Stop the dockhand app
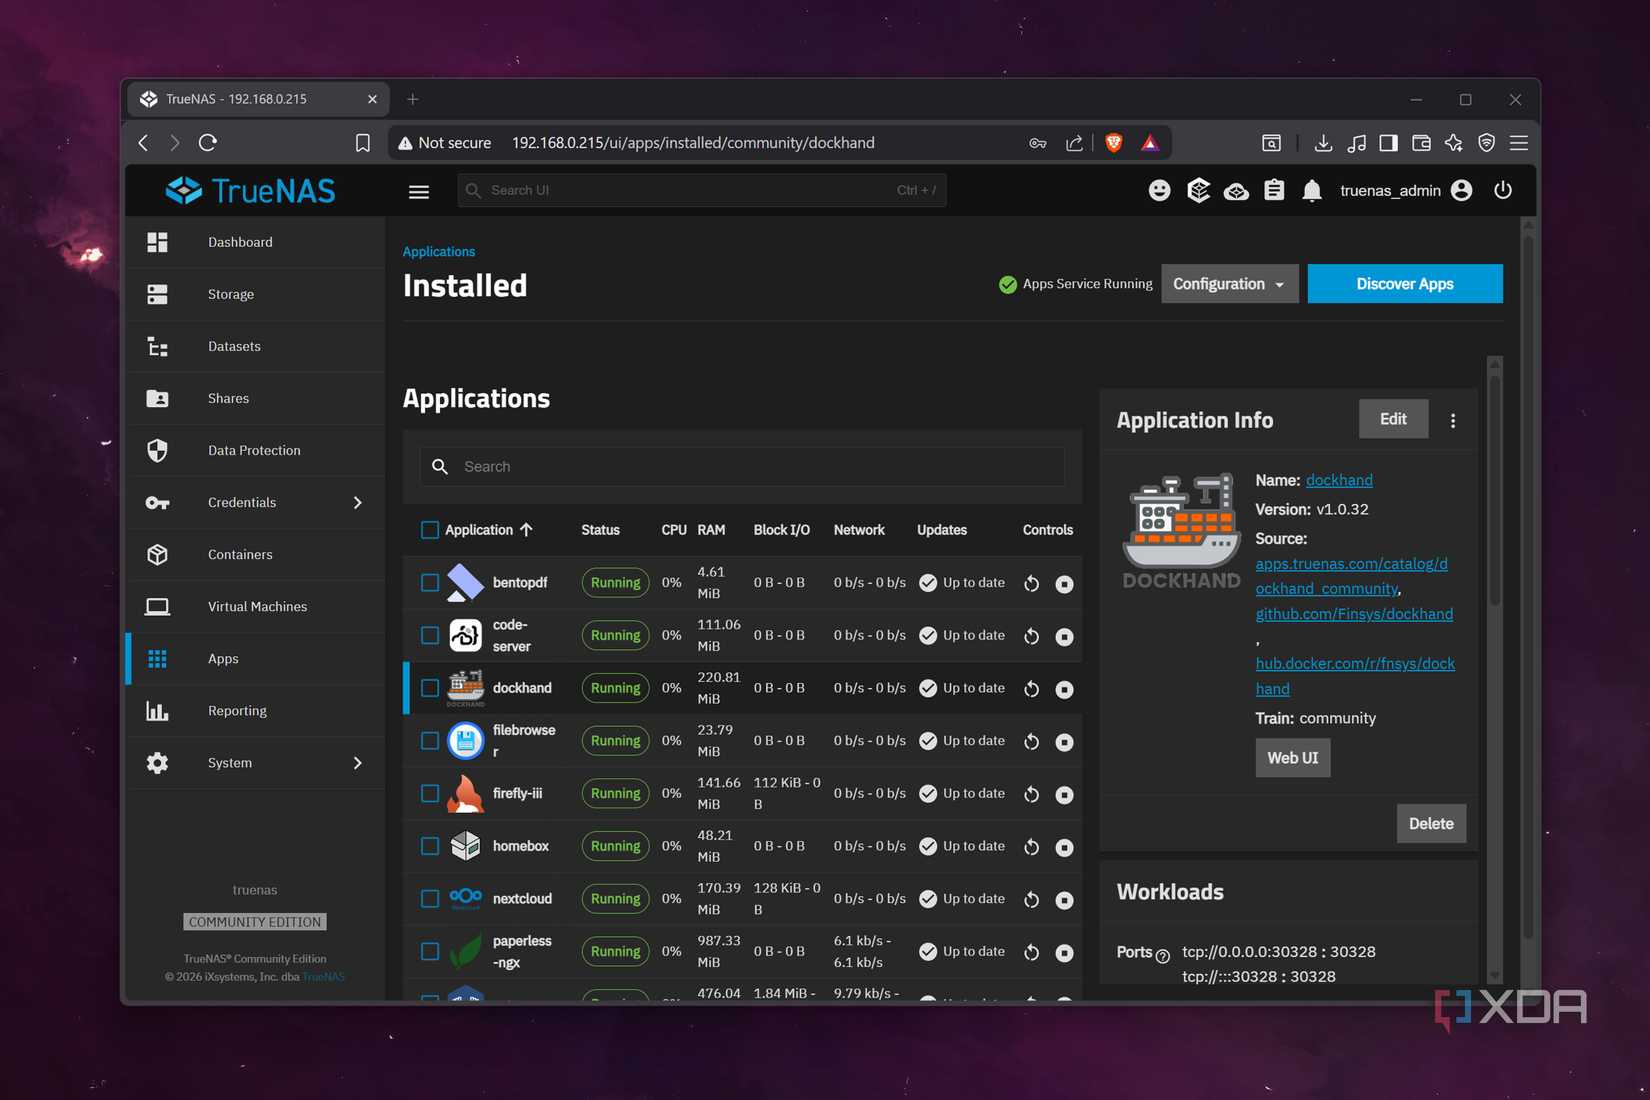The height and width of the screenshot is (1100, 1650). pos(1064,688)
